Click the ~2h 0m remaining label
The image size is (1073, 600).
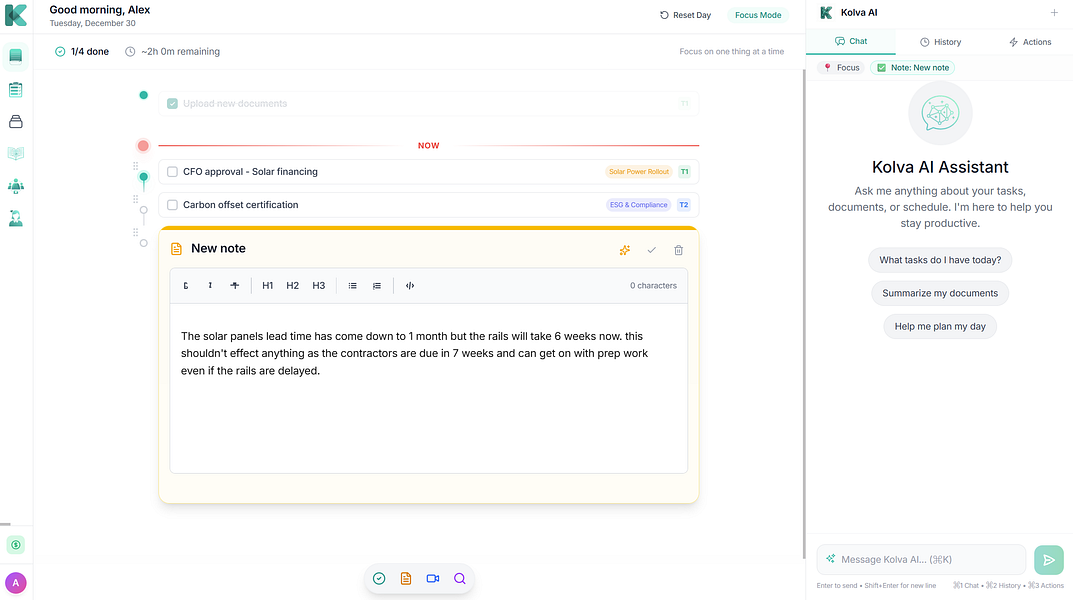click(172, 51)
